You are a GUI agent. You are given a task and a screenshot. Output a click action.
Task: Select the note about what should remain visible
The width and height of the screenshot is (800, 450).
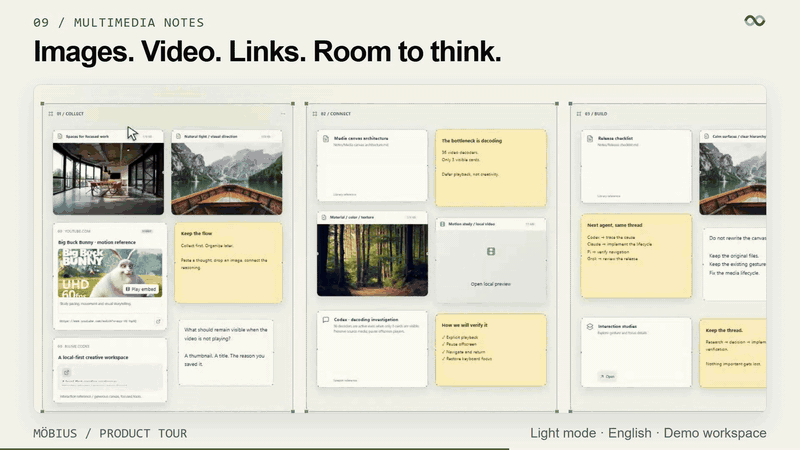(x=226, y=352)
